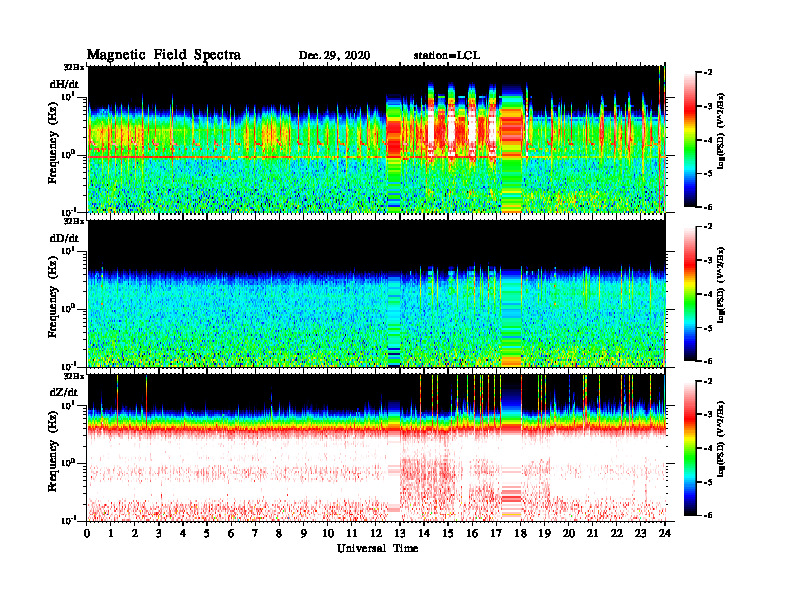Click the date 'Dec. 29, 2020'
792x612 pixels.
pos(334,56)
